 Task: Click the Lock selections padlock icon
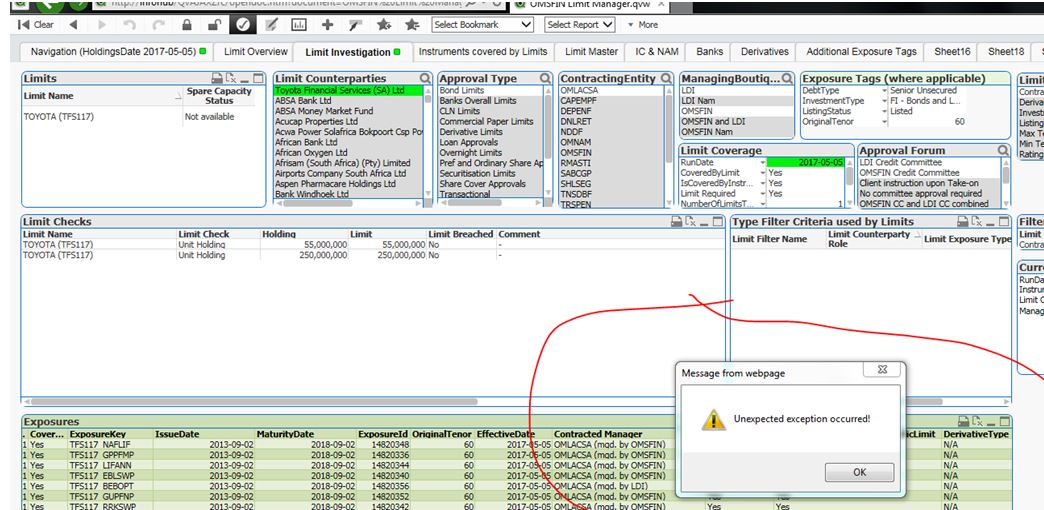coord(187,24)
